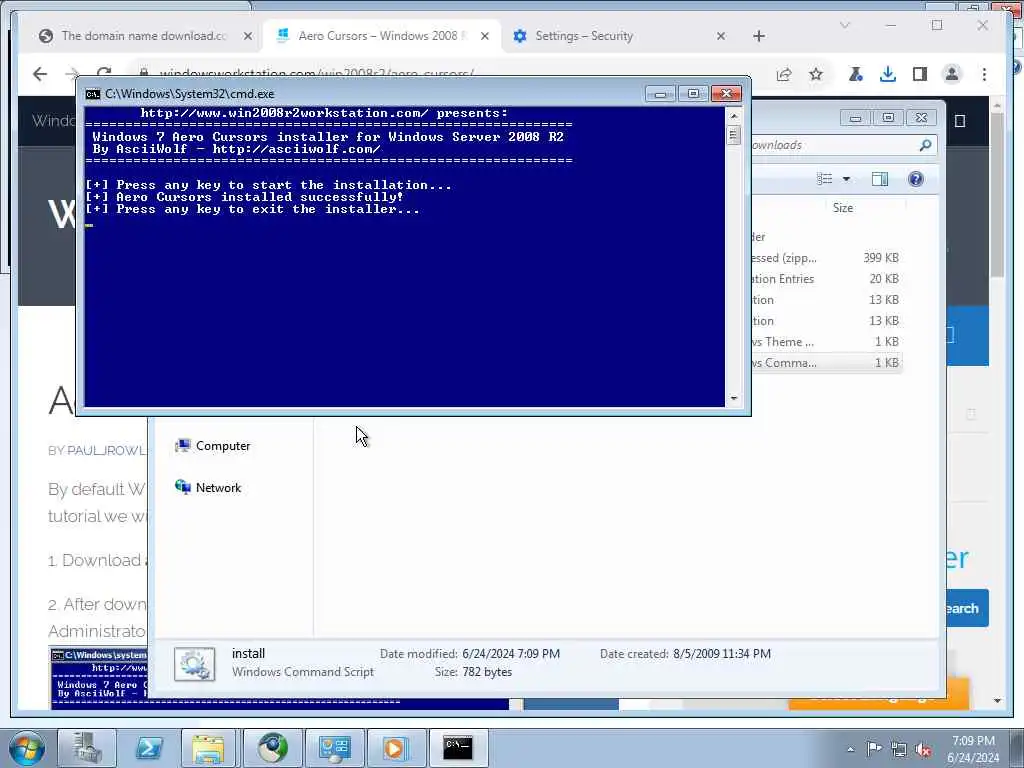Click inside the cmd console area
This screenshot has height=768, width=1024.
[404, 256]
